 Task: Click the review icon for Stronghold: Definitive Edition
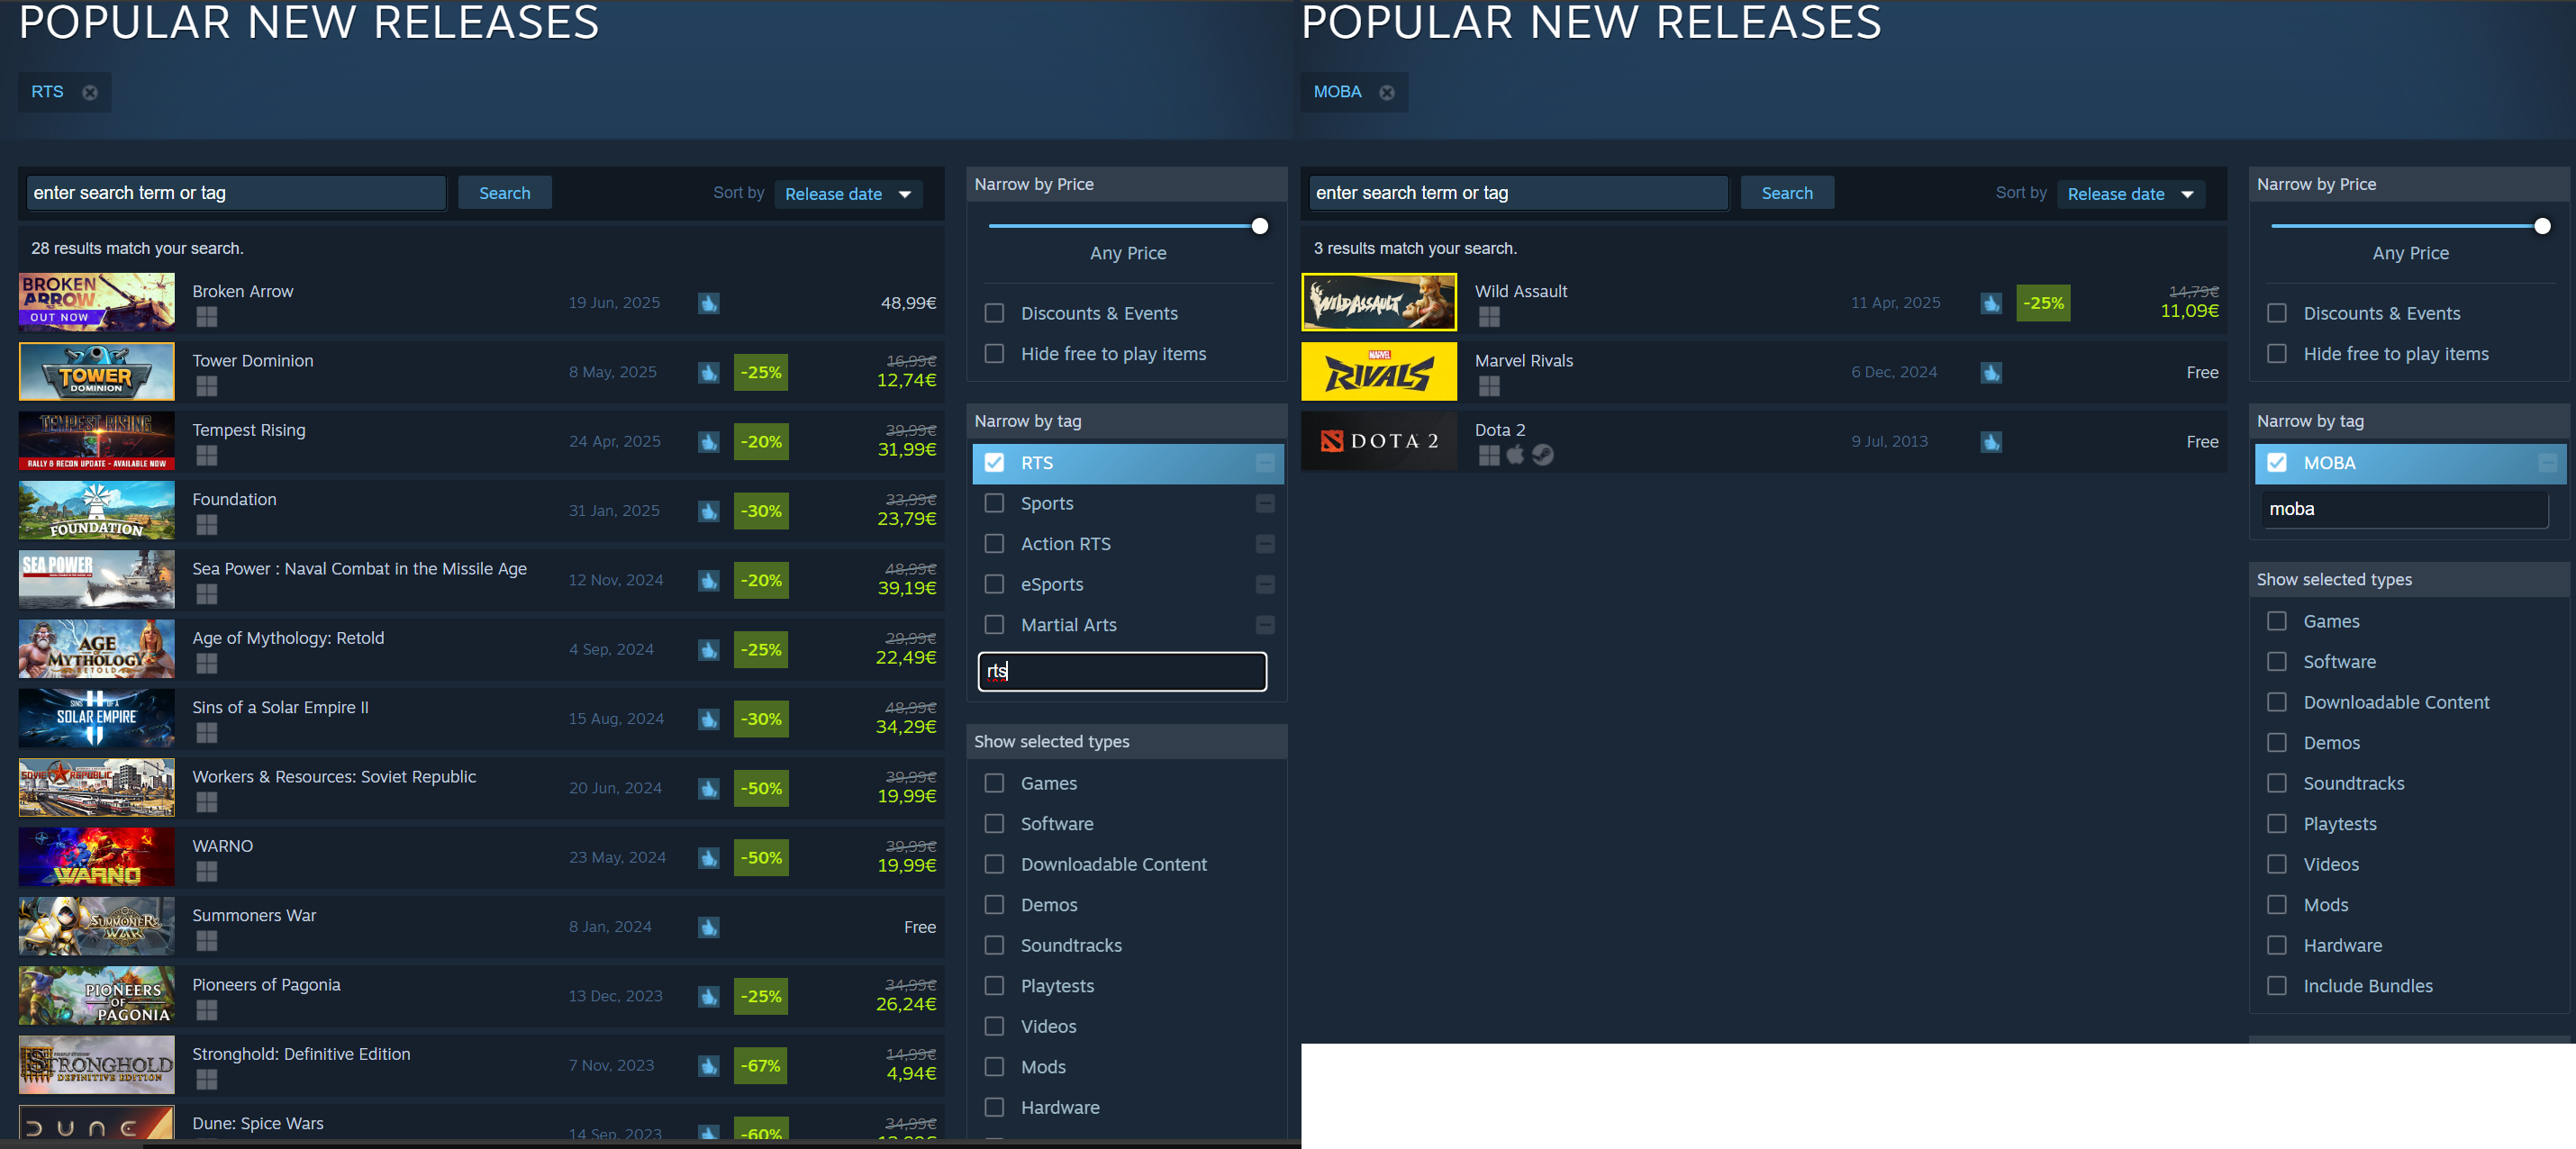click(x=709, y=1066)
